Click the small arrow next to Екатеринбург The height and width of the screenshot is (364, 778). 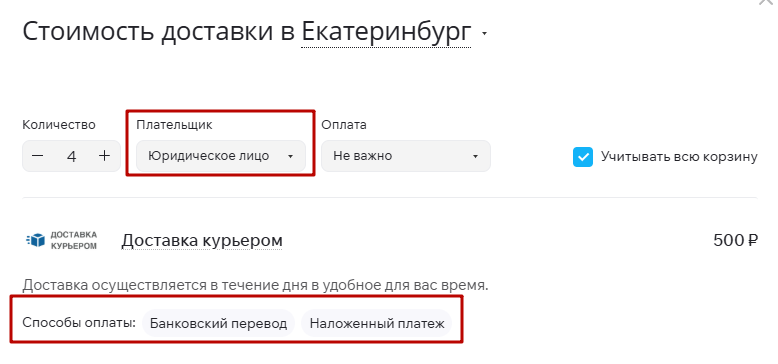click(485, 34)
